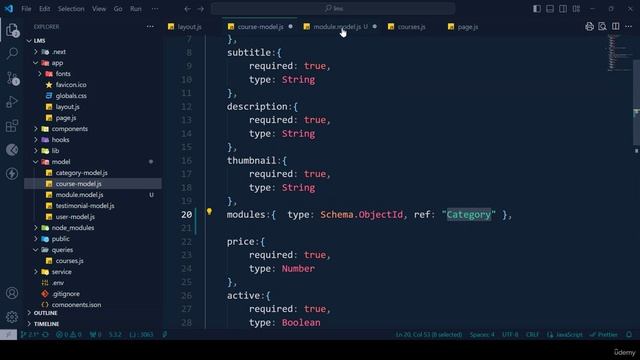Image resolution: width=640 pixels, height=360 pixels.
Task: Expand the .next folder
Action: point(36,52)
